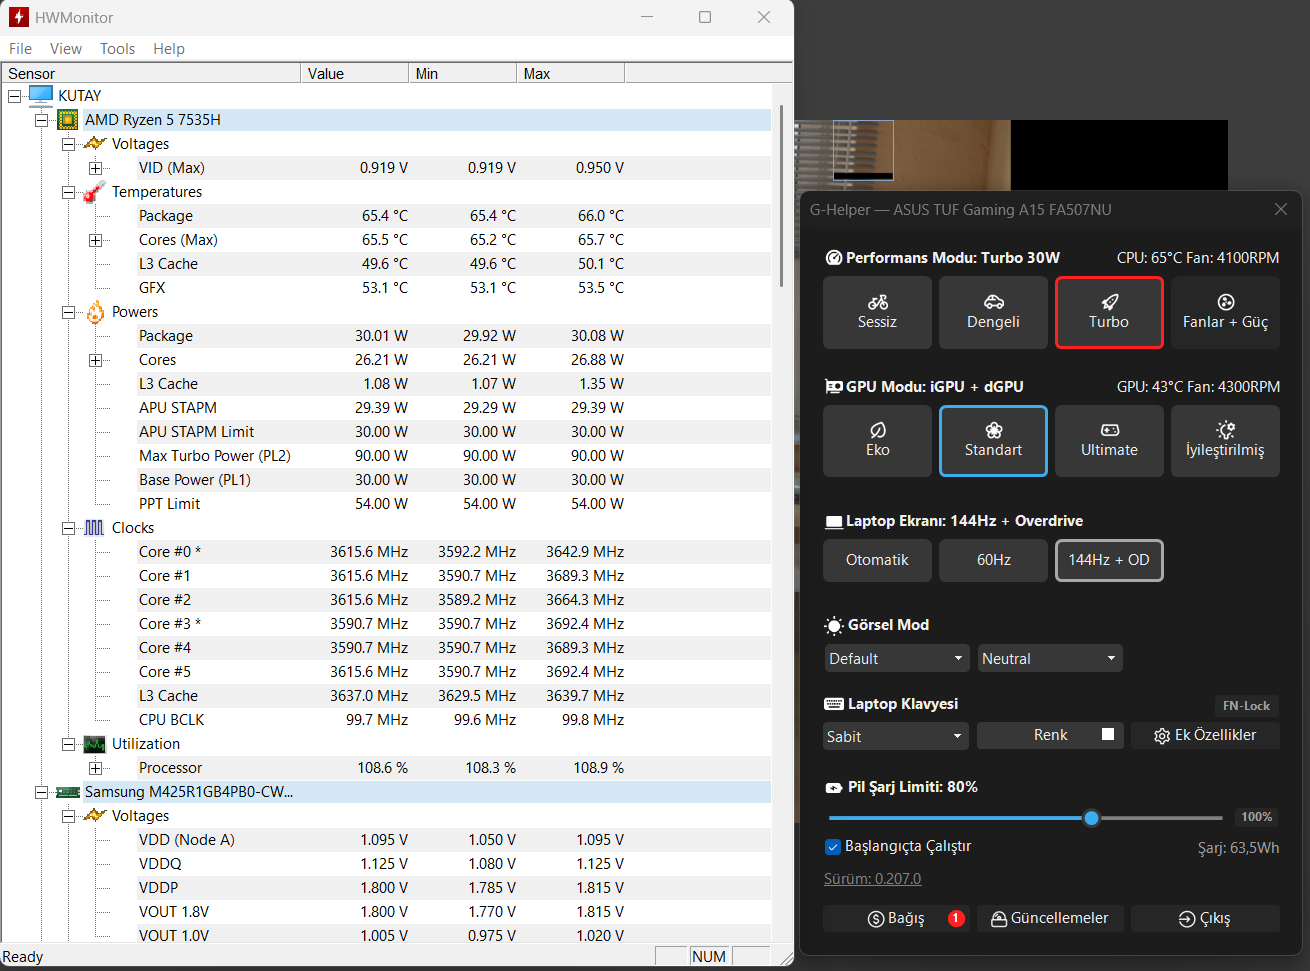Open the Help menu
Image resolution: width=1310 pixels, height=971 pixels.
(x=169, y=49)
